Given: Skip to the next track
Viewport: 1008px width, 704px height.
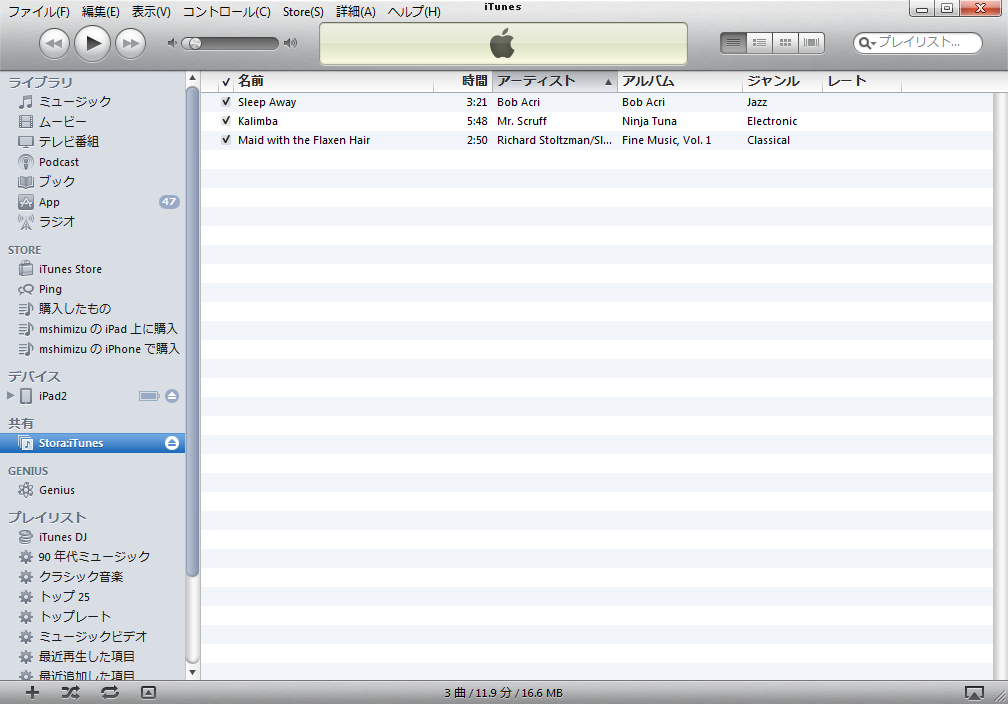Looking at the screenshot, I should click(x=130, y=43).
